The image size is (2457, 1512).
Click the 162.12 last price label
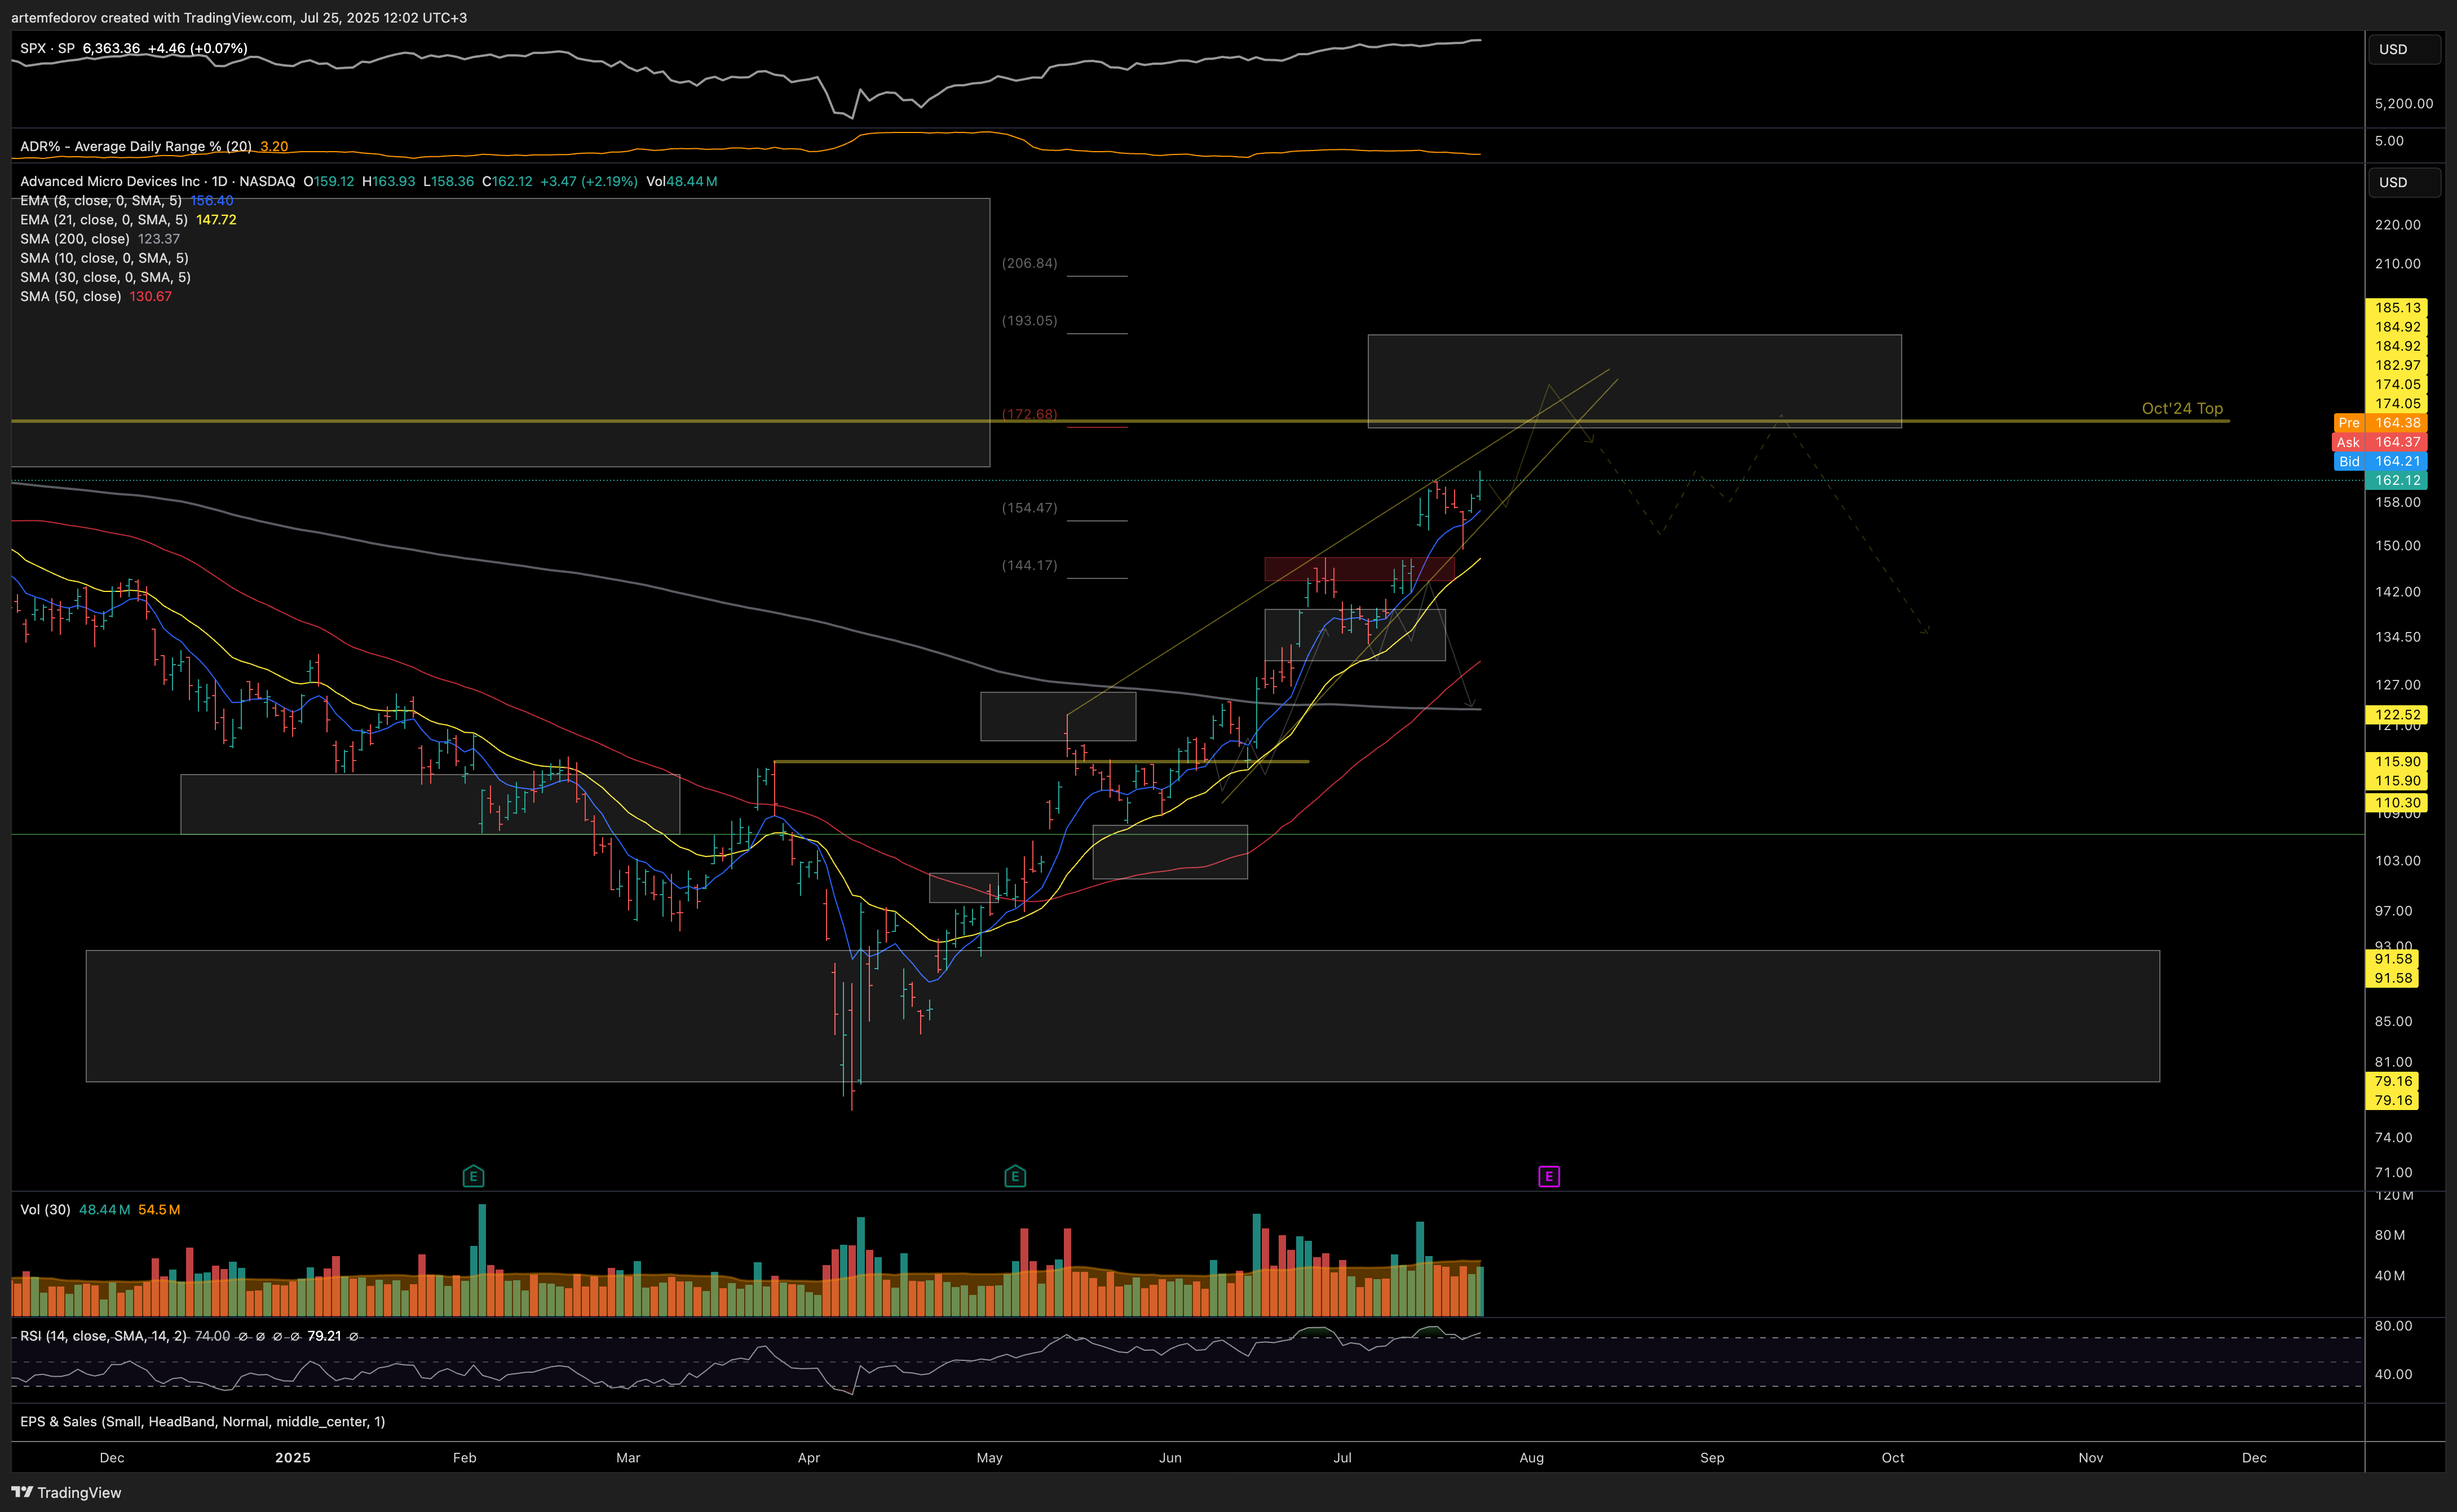(2396, 480)
